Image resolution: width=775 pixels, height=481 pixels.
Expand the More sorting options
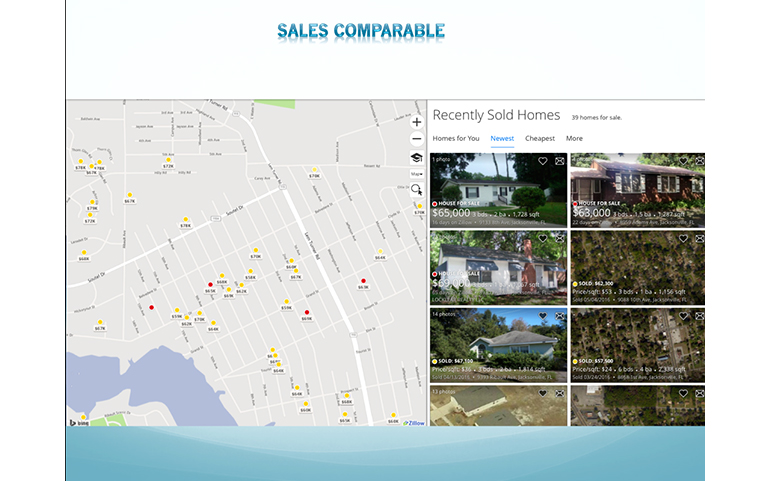point(574,138)
